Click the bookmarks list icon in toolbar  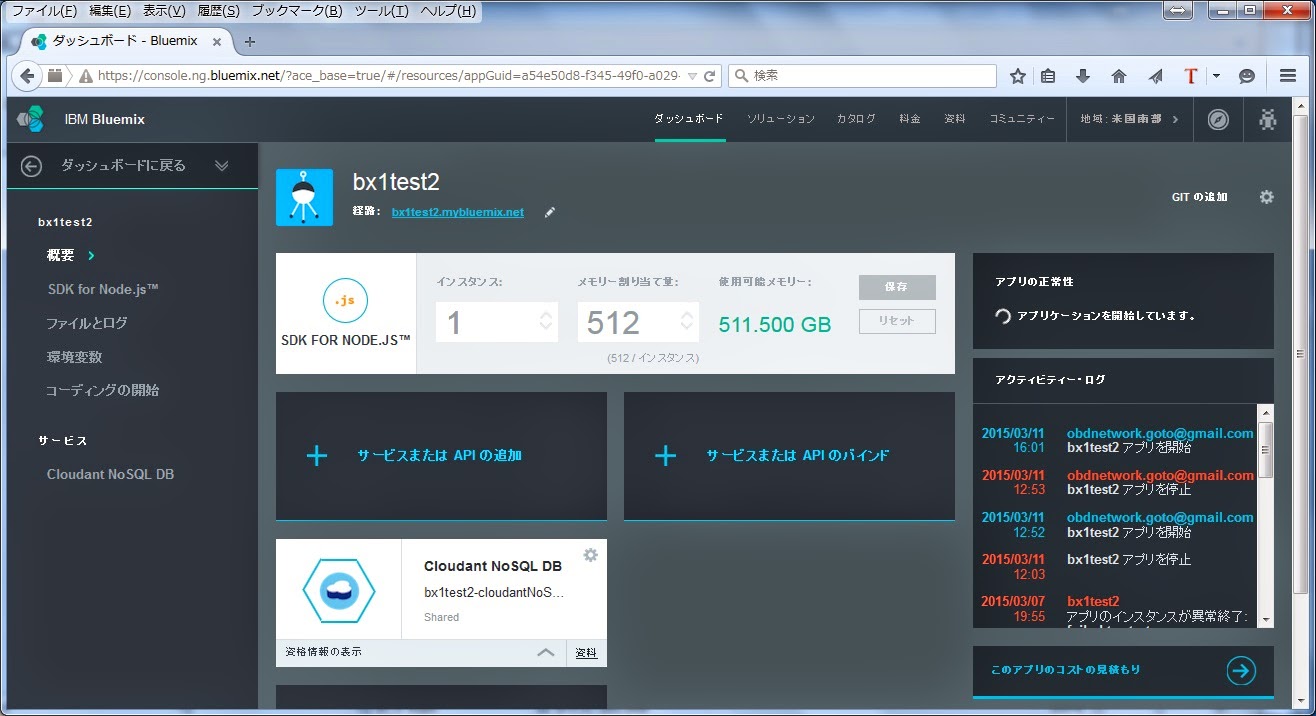click(x=1048, y=76)
